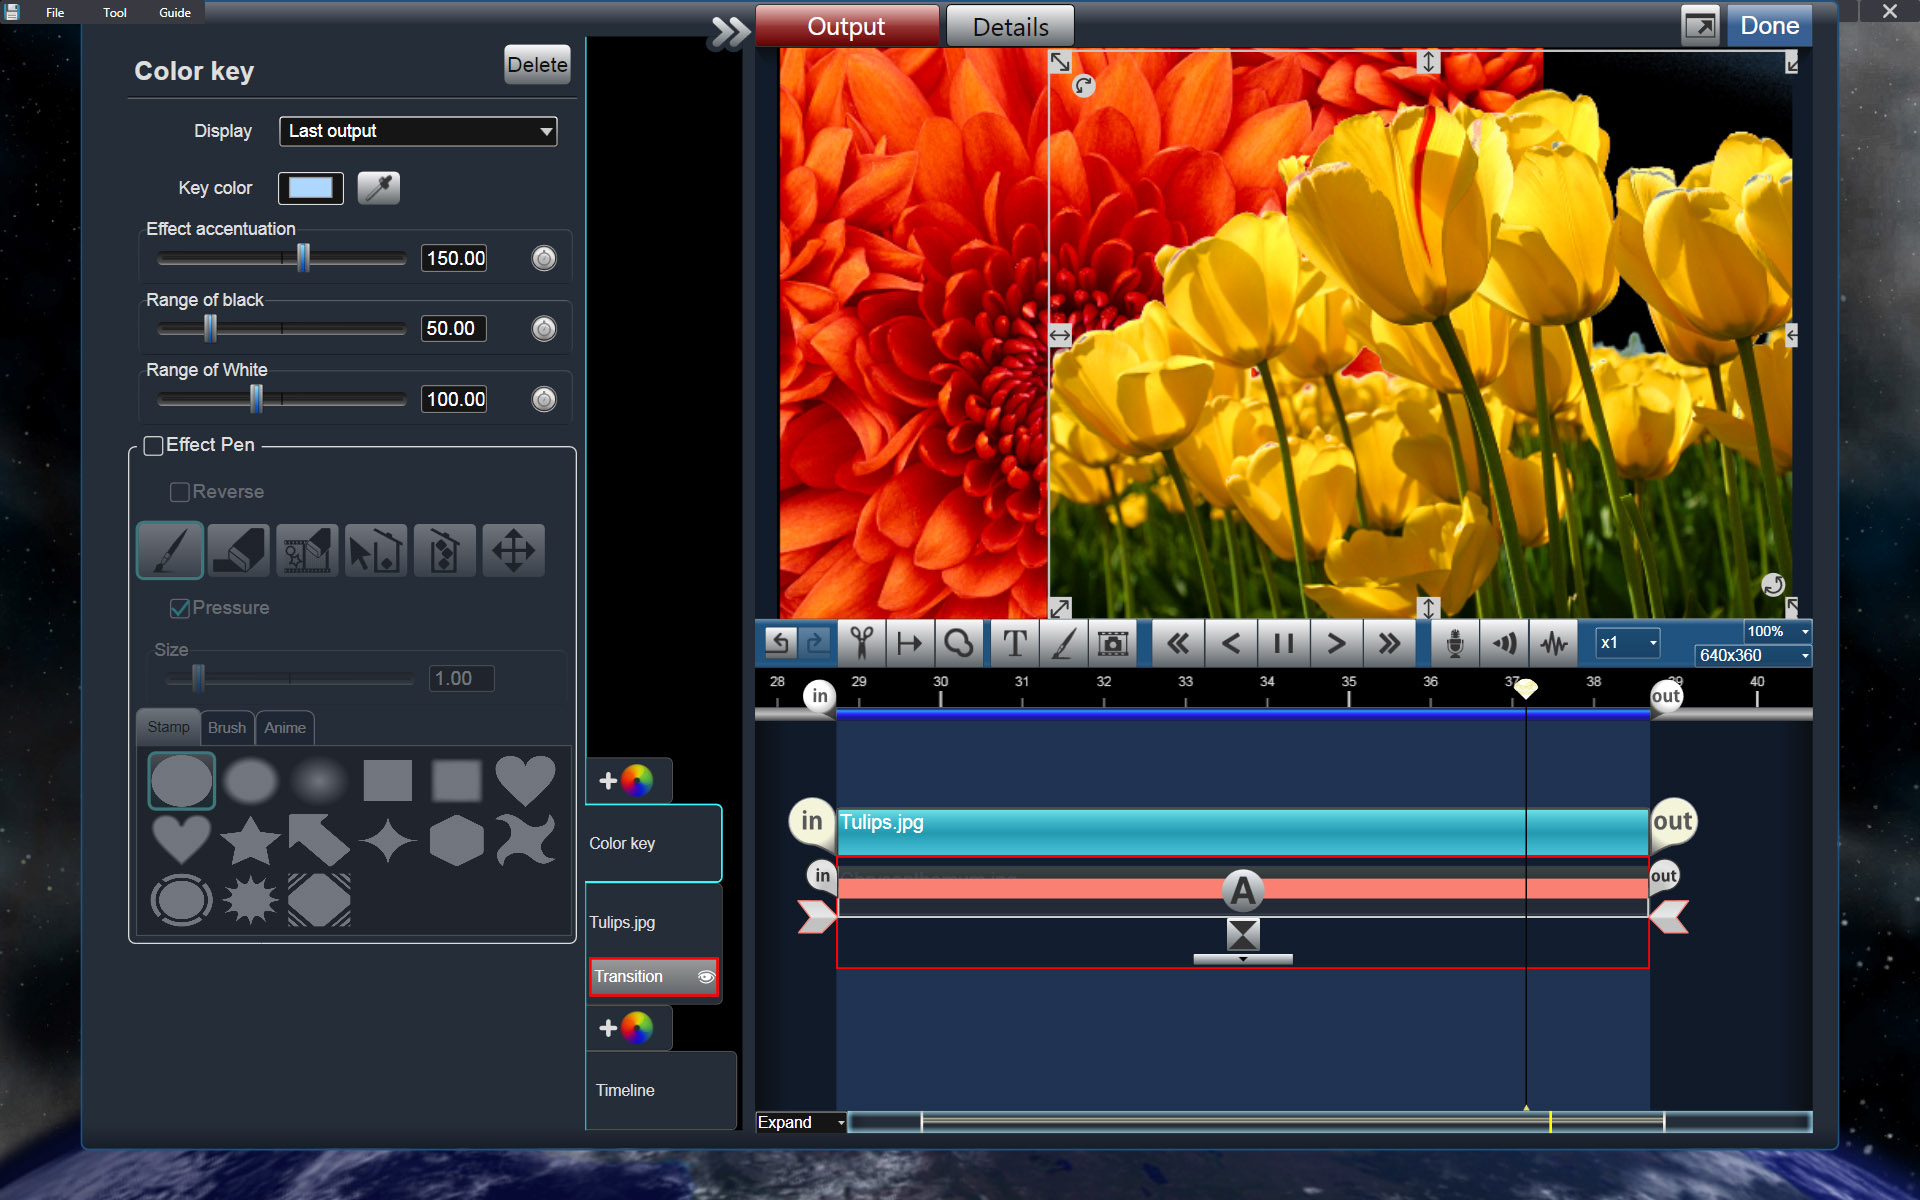The image size is (1920, 1200).
Task: Select the eyedropper key color picker
Action: pyautogui.click(x=379, y=188)
